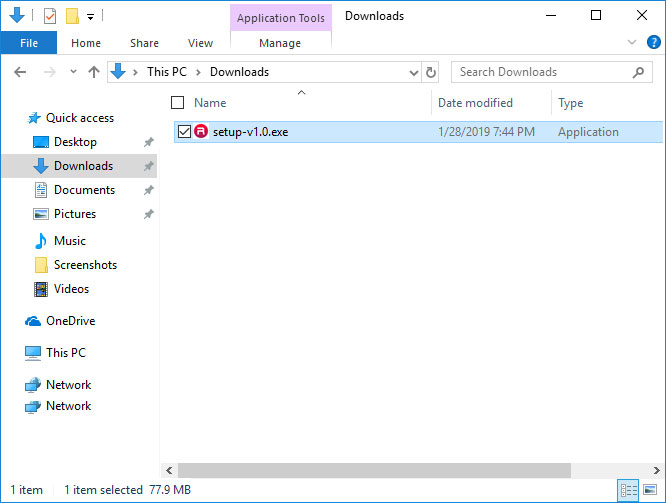Click the Videos film strip icon

point(41,289)
